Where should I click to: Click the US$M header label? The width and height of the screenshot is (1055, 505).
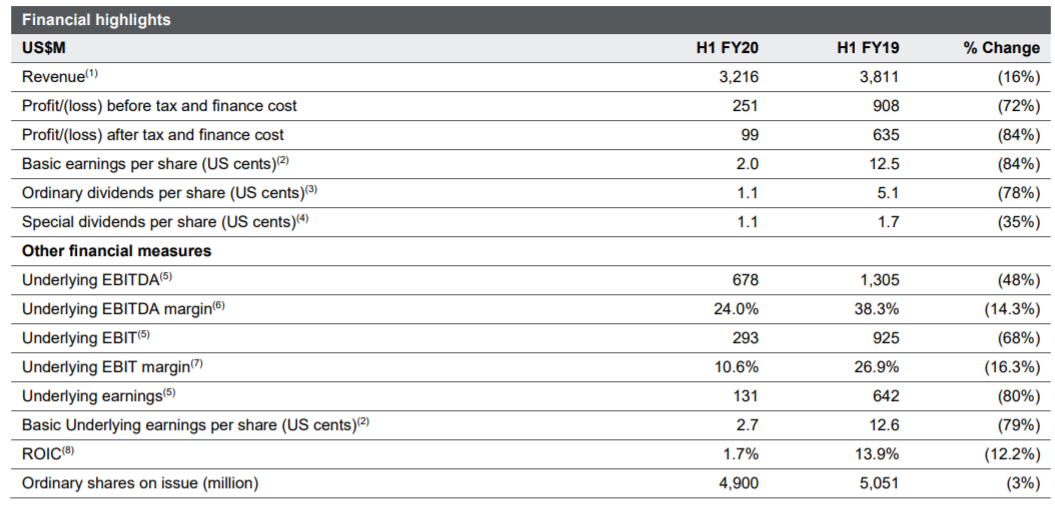[44, 48]
